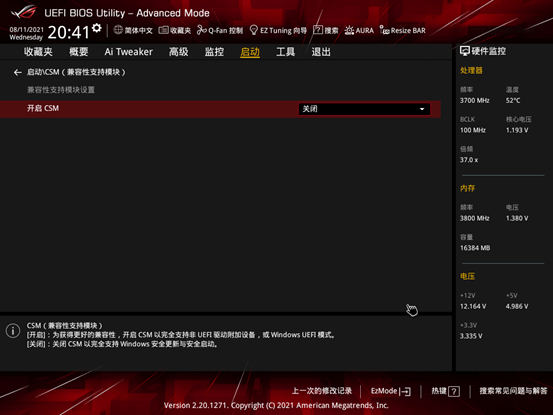Click the 电压 section heading
The width and height of the screenshot is (553, 415).
point(467,276)
